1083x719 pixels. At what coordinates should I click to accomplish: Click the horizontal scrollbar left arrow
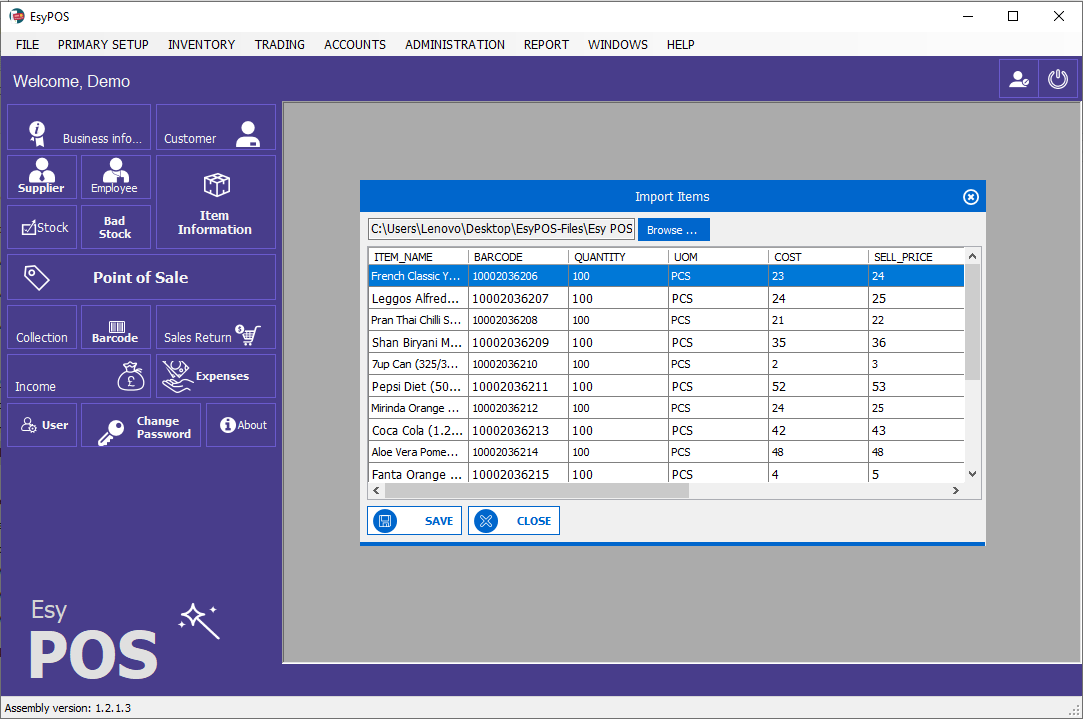pyautogui.click(x=376, y=490)
